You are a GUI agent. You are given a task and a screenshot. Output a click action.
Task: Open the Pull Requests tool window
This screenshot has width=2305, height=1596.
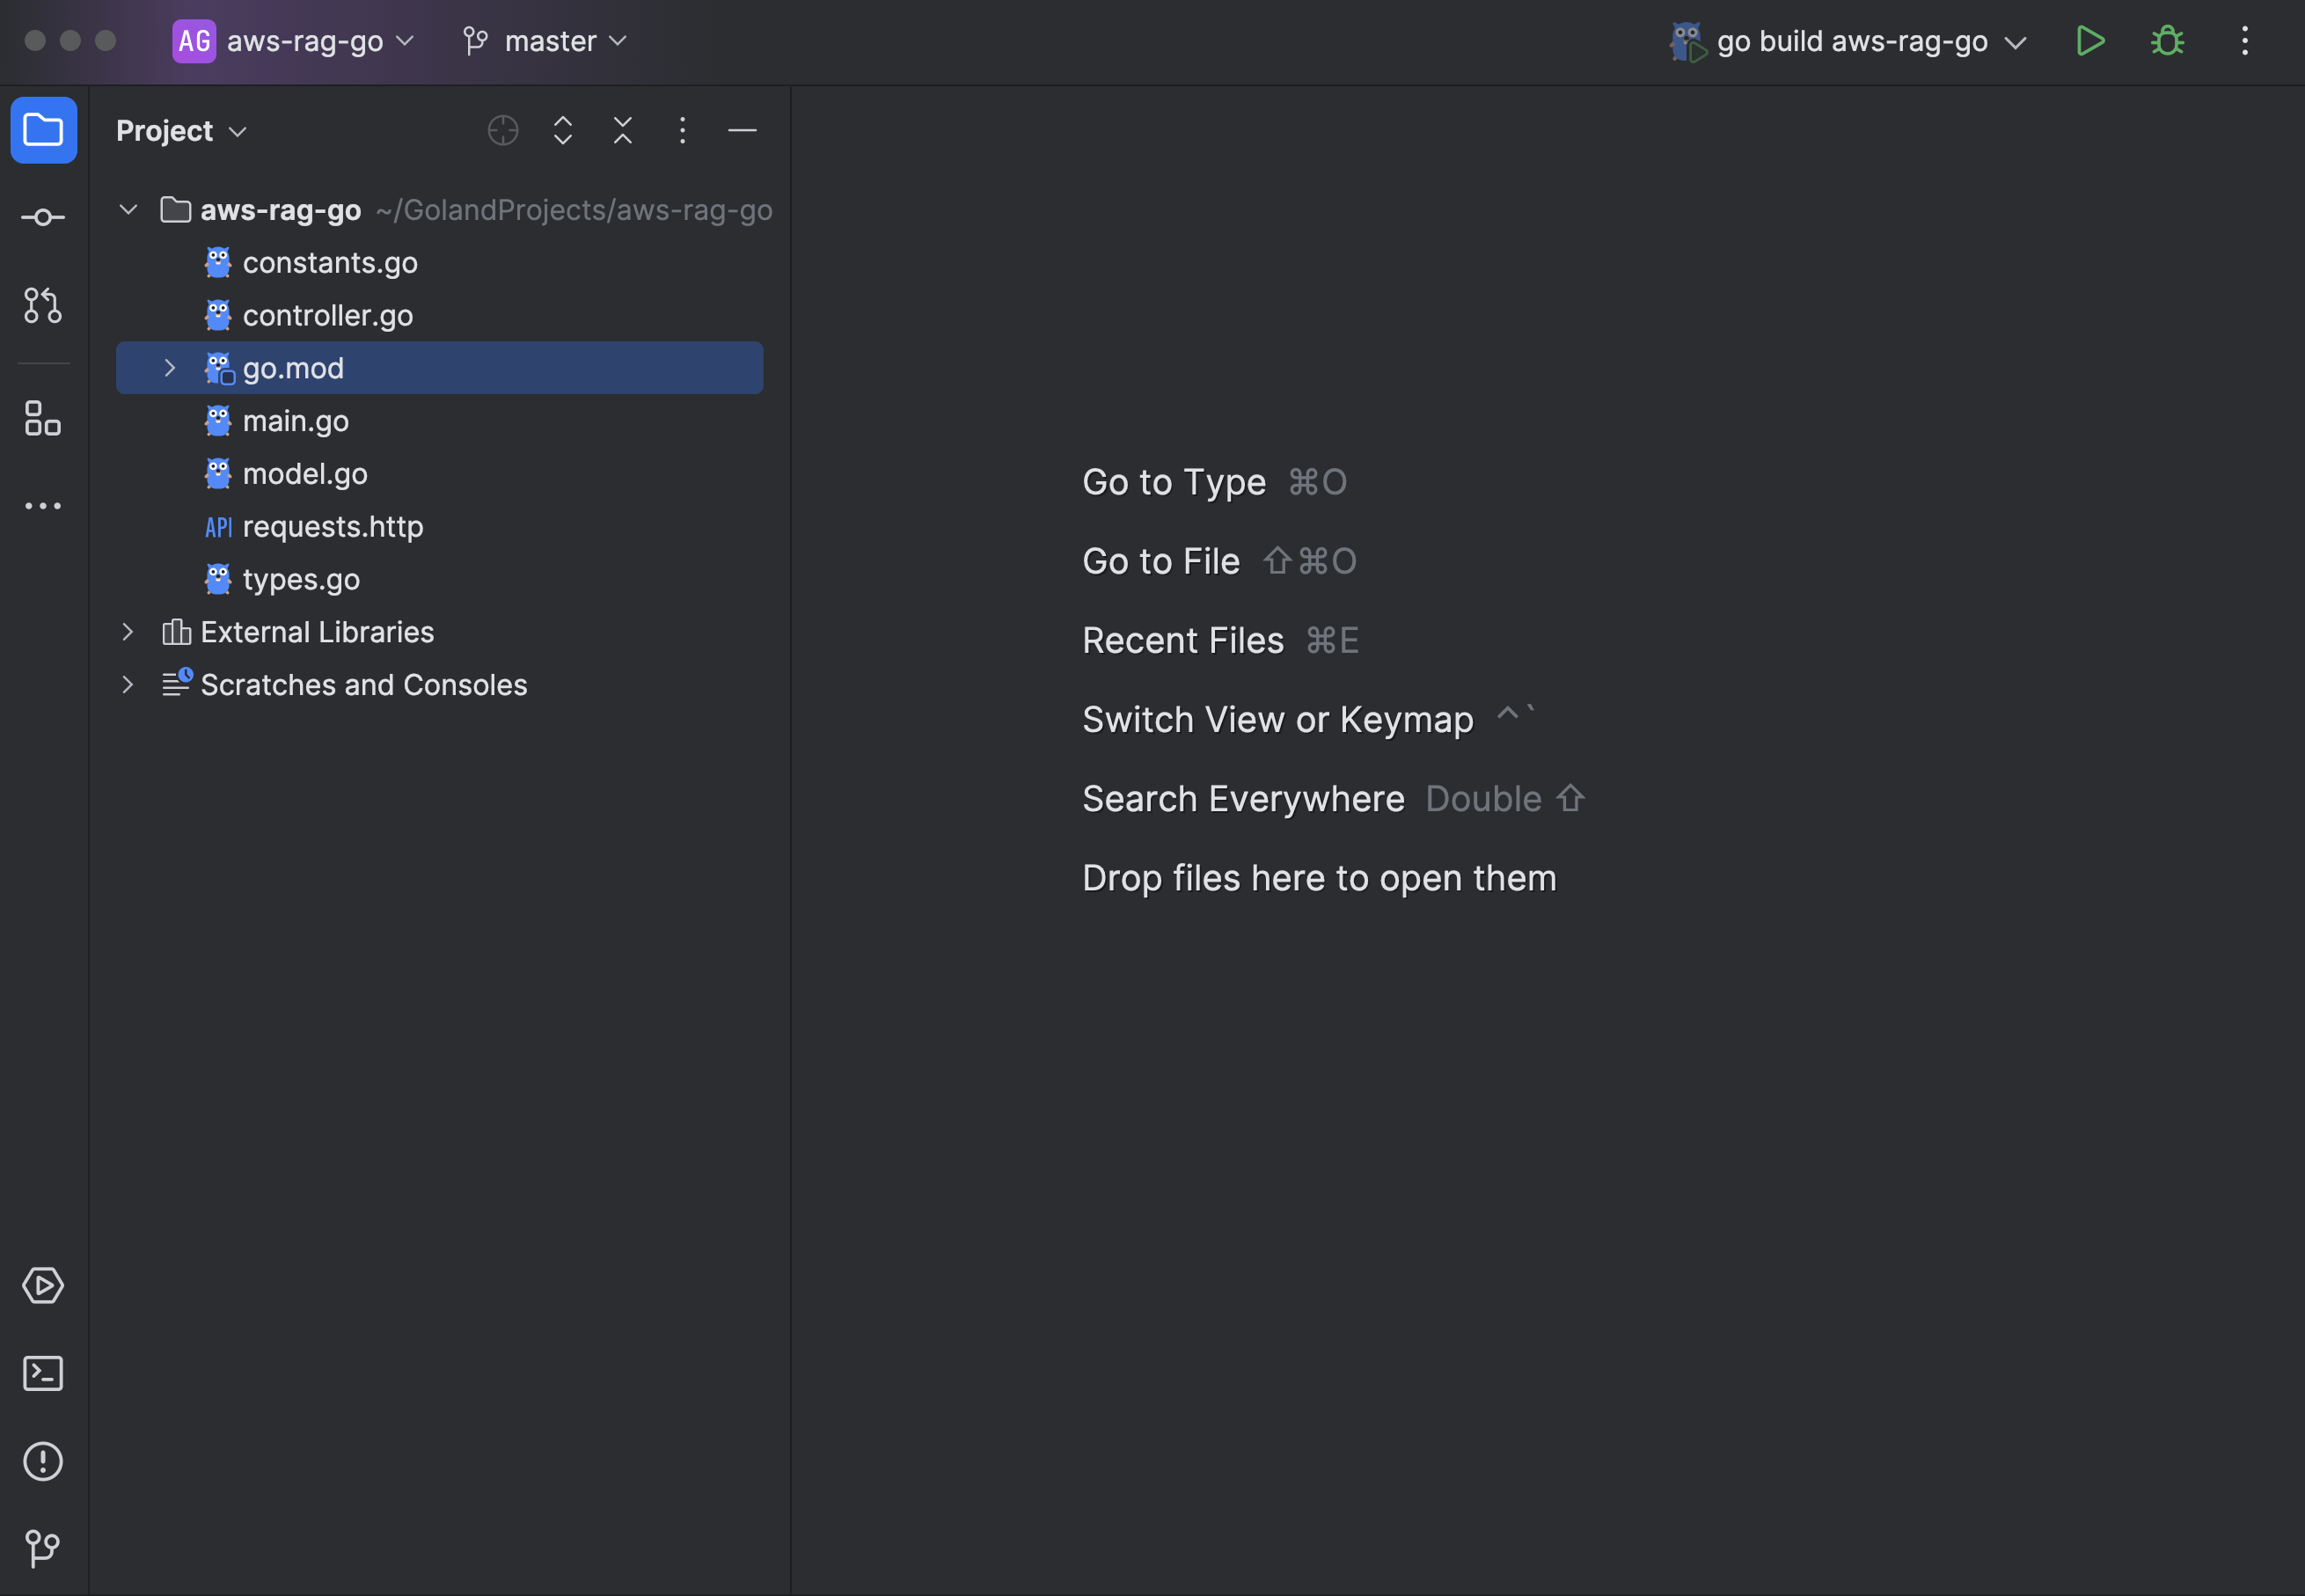pos(43,305)
